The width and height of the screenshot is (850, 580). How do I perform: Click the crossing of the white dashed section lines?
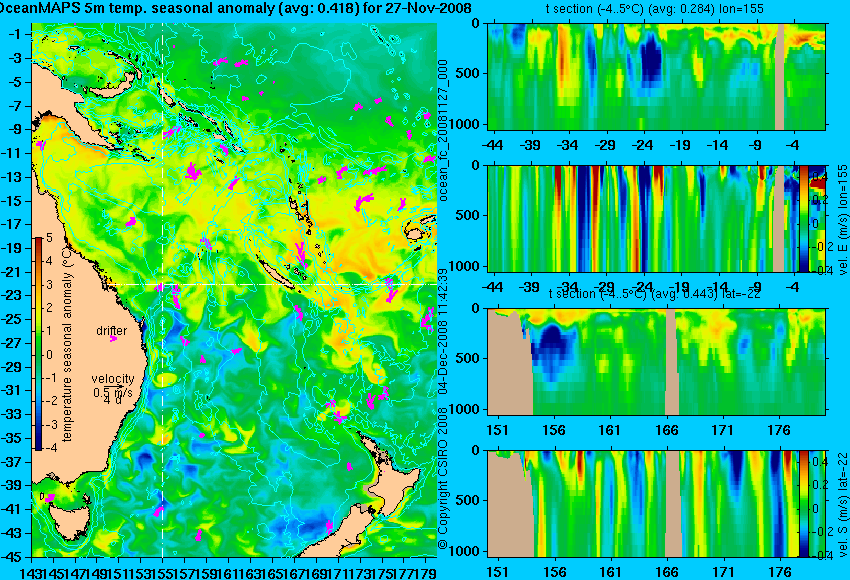(x=163, y=284)
